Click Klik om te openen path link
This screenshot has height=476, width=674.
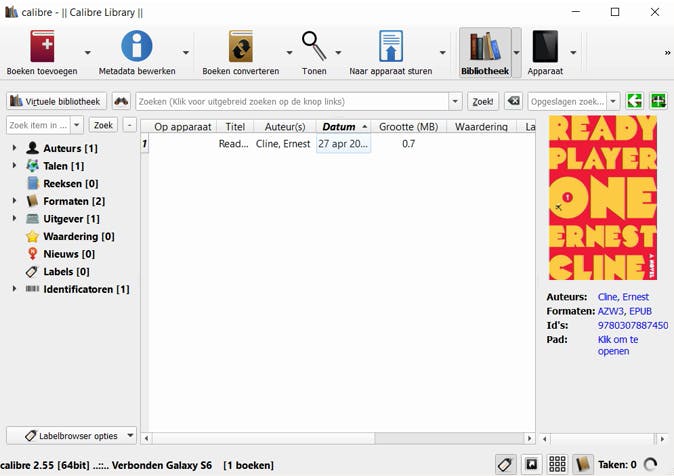(x=618, y=345)
